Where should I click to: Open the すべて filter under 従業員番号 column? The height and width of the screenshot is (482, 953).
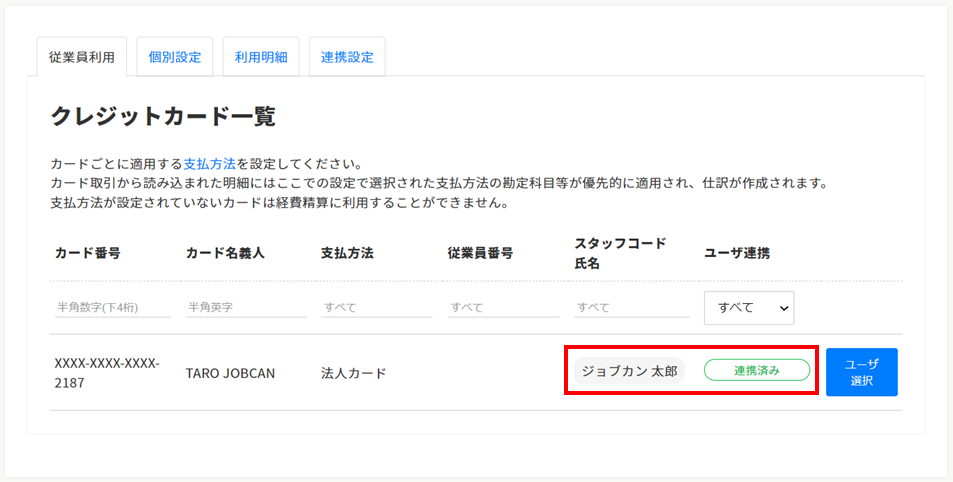(x=503, y=308)
